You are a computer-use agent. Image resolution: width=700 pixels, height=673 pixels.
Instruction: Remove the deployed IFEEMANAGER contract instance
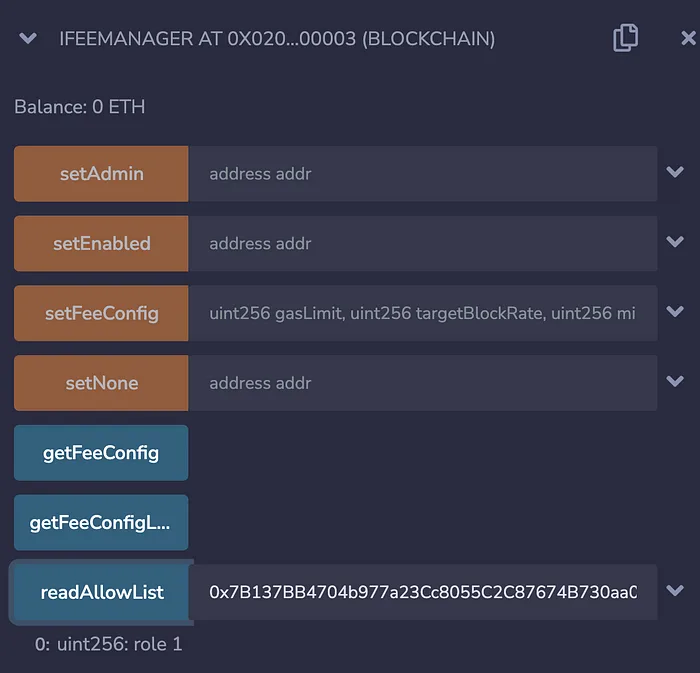[688, 38]
